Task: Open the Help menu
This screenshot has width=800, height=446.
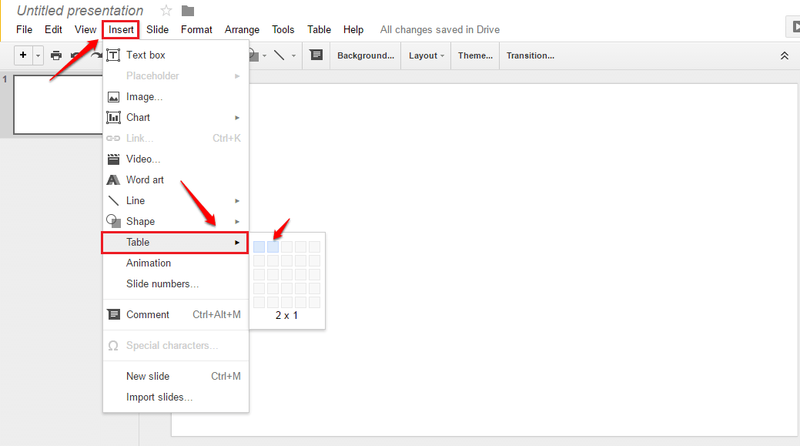Action: (353, 30)
